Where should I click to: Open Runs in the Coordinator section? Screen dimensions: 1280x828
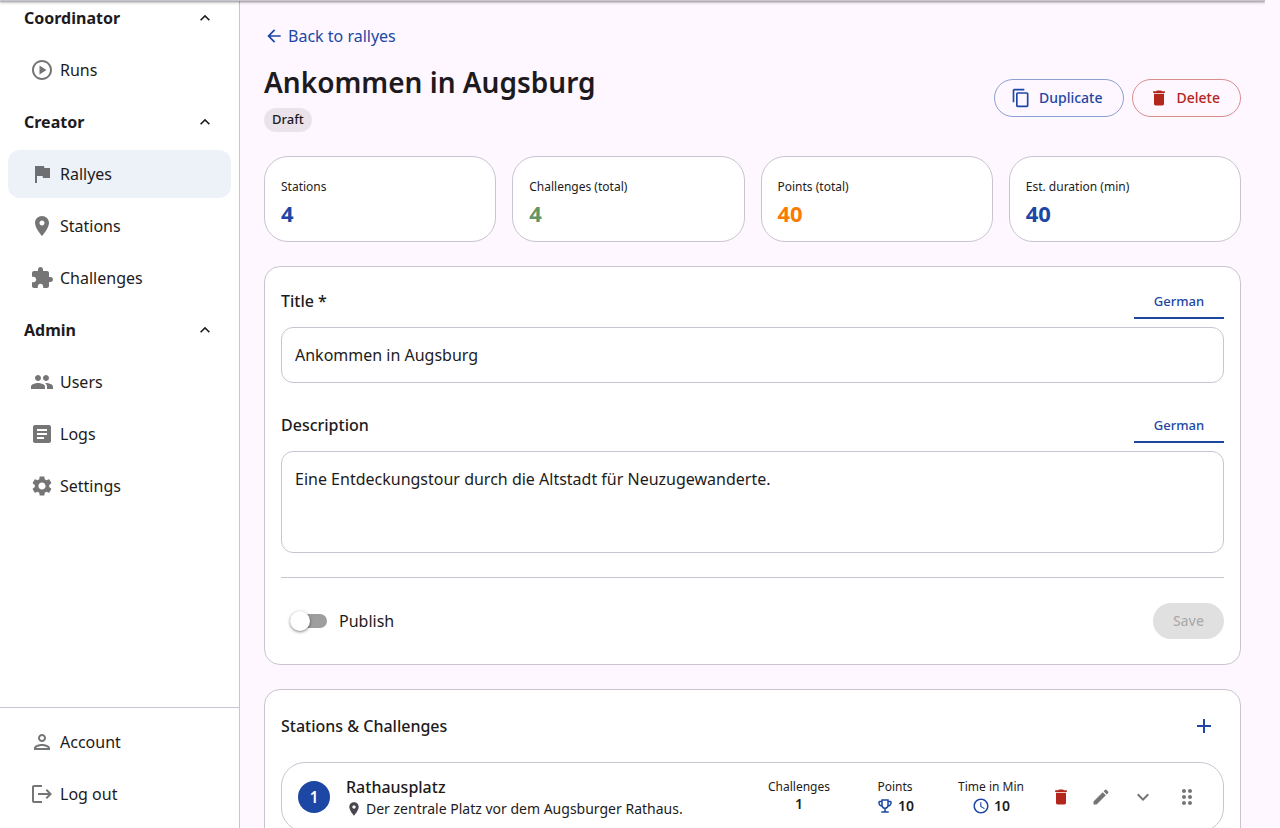point(119,70)
